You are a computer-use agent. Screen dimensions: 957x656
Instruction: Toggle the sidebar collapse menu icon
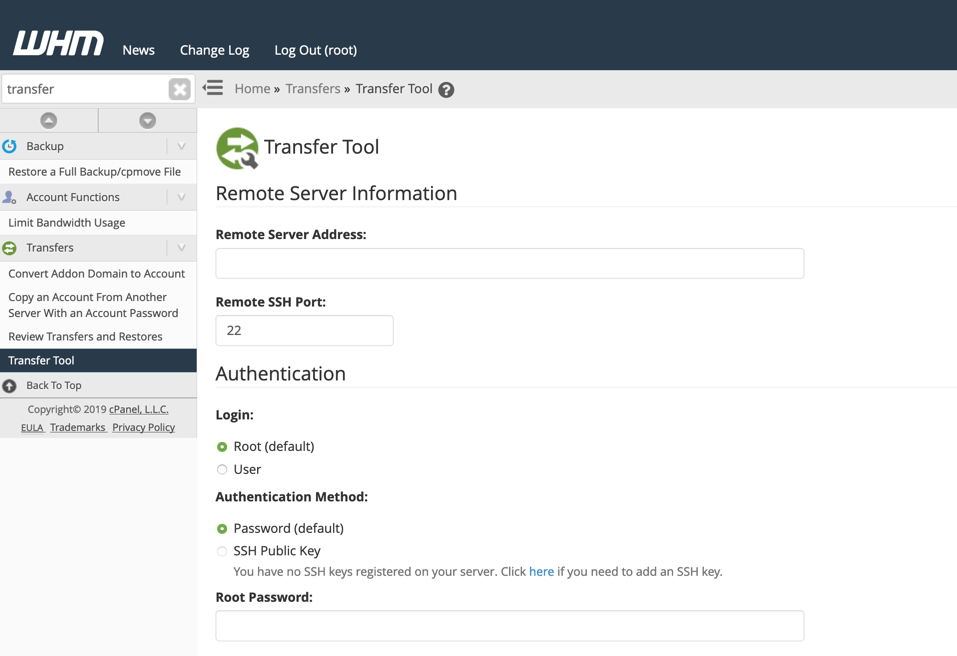pos(213,88)
